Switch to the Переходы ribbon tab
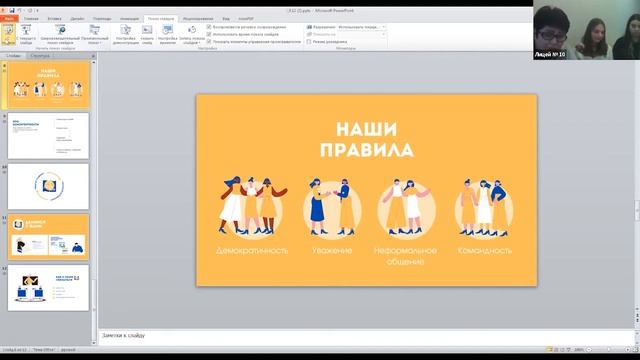Screen dimensions: 640x360 click(102, 19)
